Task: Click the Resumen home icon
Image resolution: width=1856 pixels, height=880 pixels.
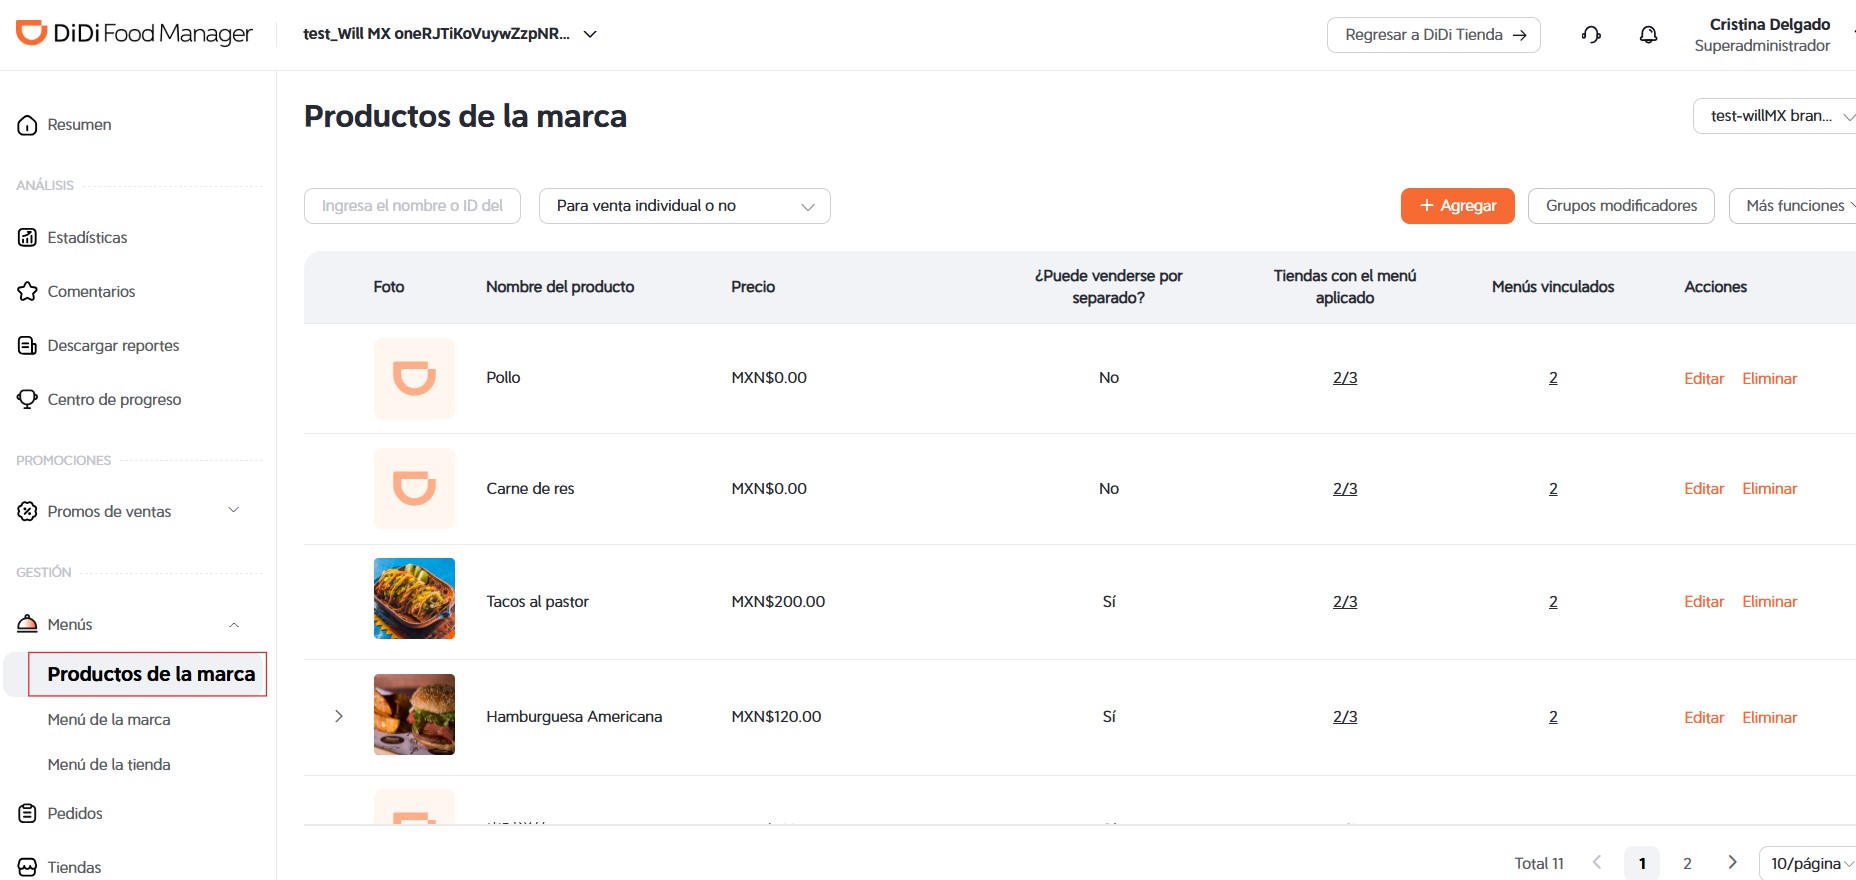Action: click(x=27, y=125)
